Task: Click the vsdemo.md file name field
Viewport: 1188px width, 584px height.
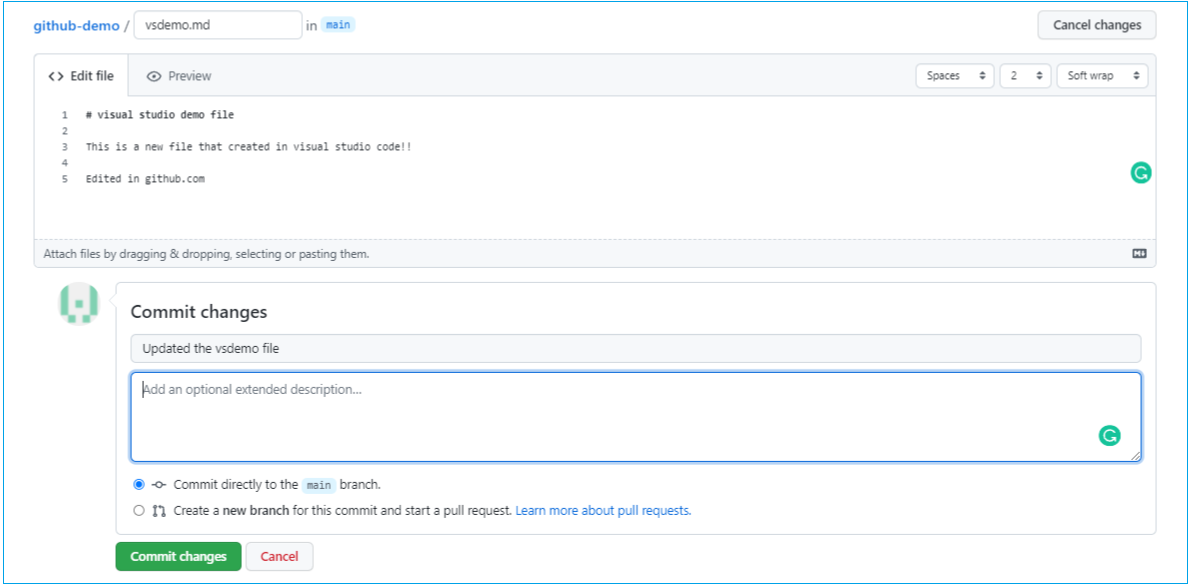Action: click(218, 25)
